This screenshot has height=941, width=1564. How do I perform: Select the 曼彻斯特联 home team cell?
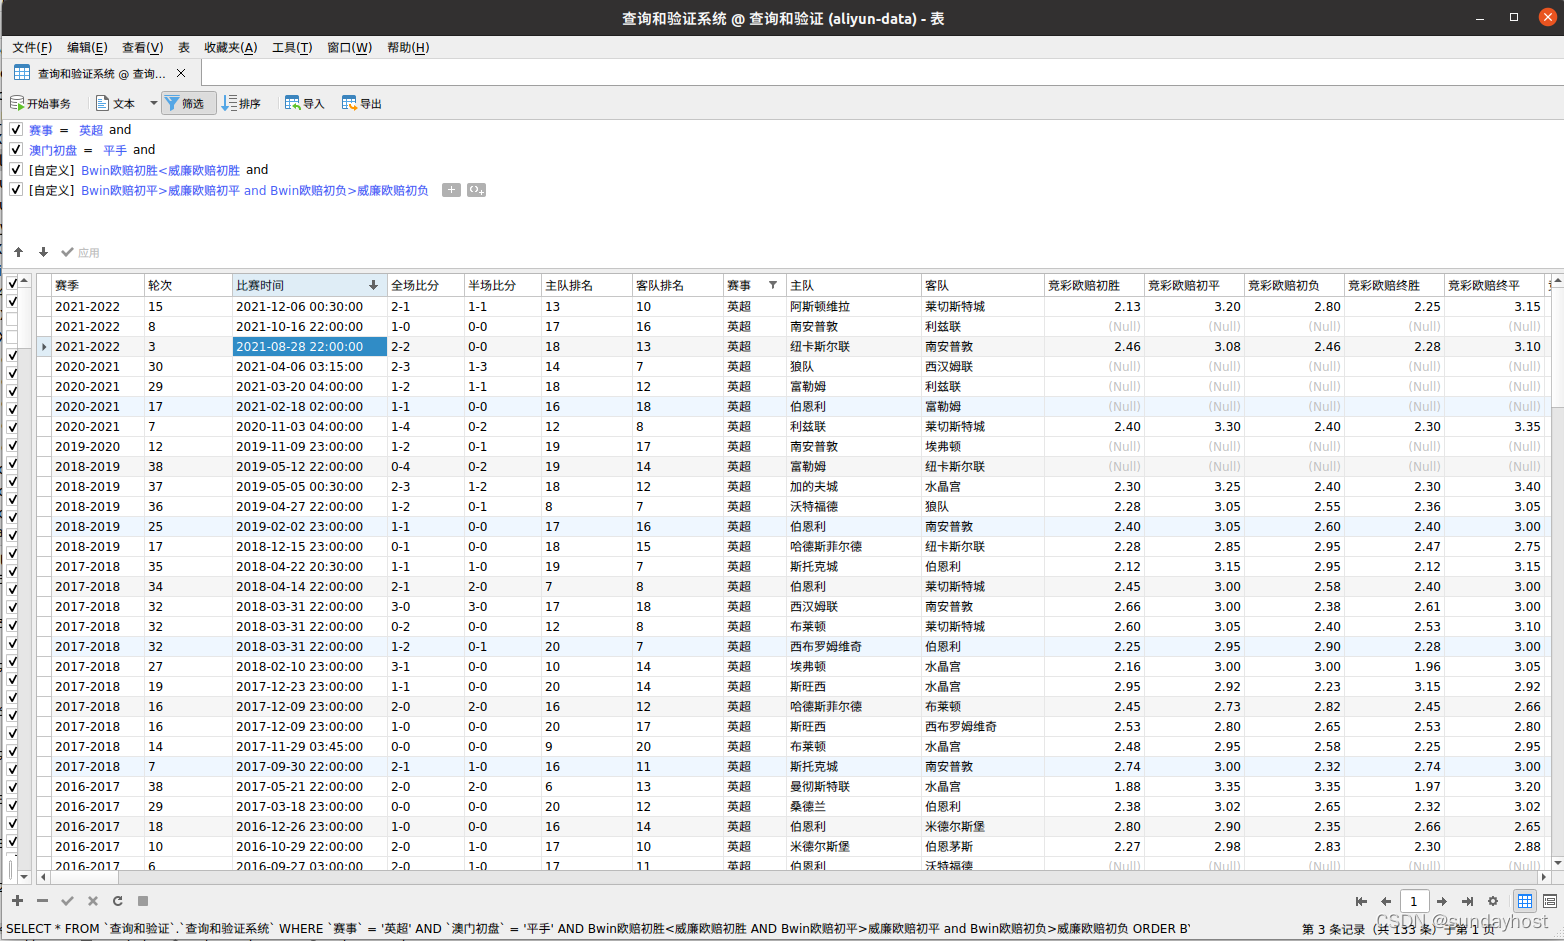click(854, 786)
